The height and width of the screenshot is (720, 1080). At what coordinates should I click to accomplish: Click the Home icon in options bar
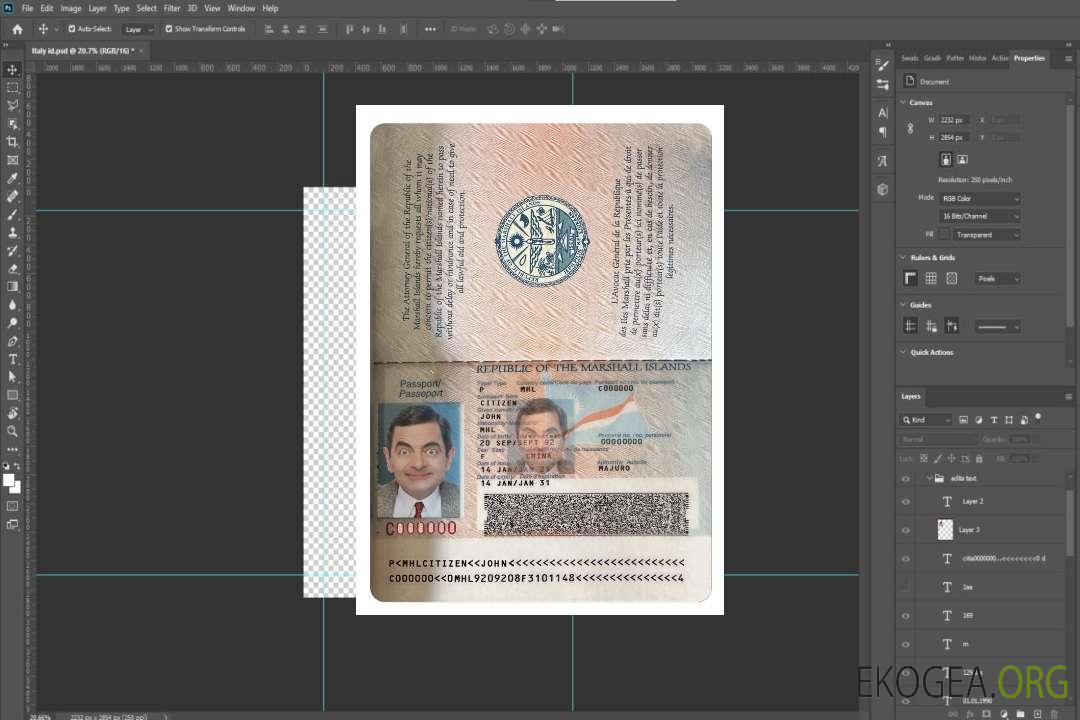pos(17,29)
